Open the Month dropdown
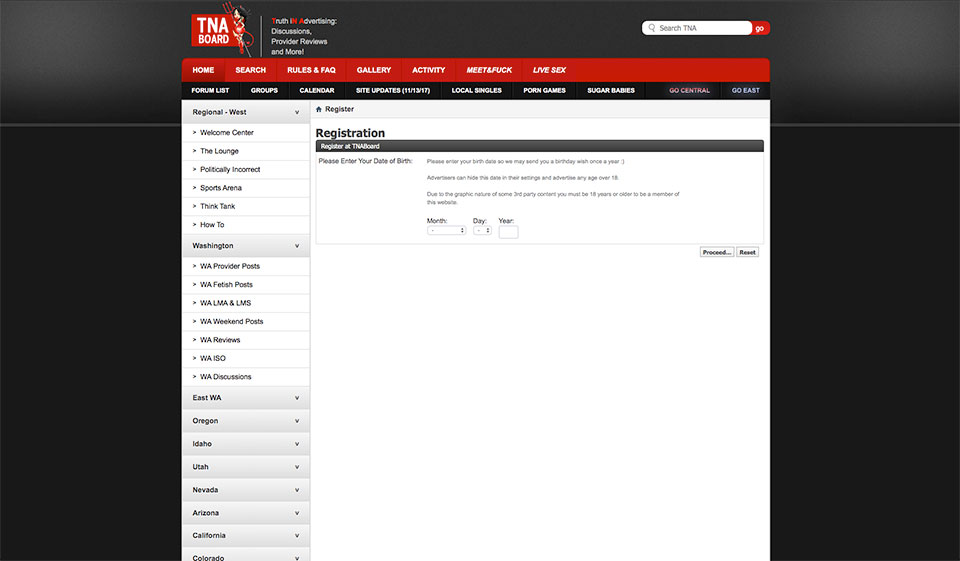 (446, 230)
